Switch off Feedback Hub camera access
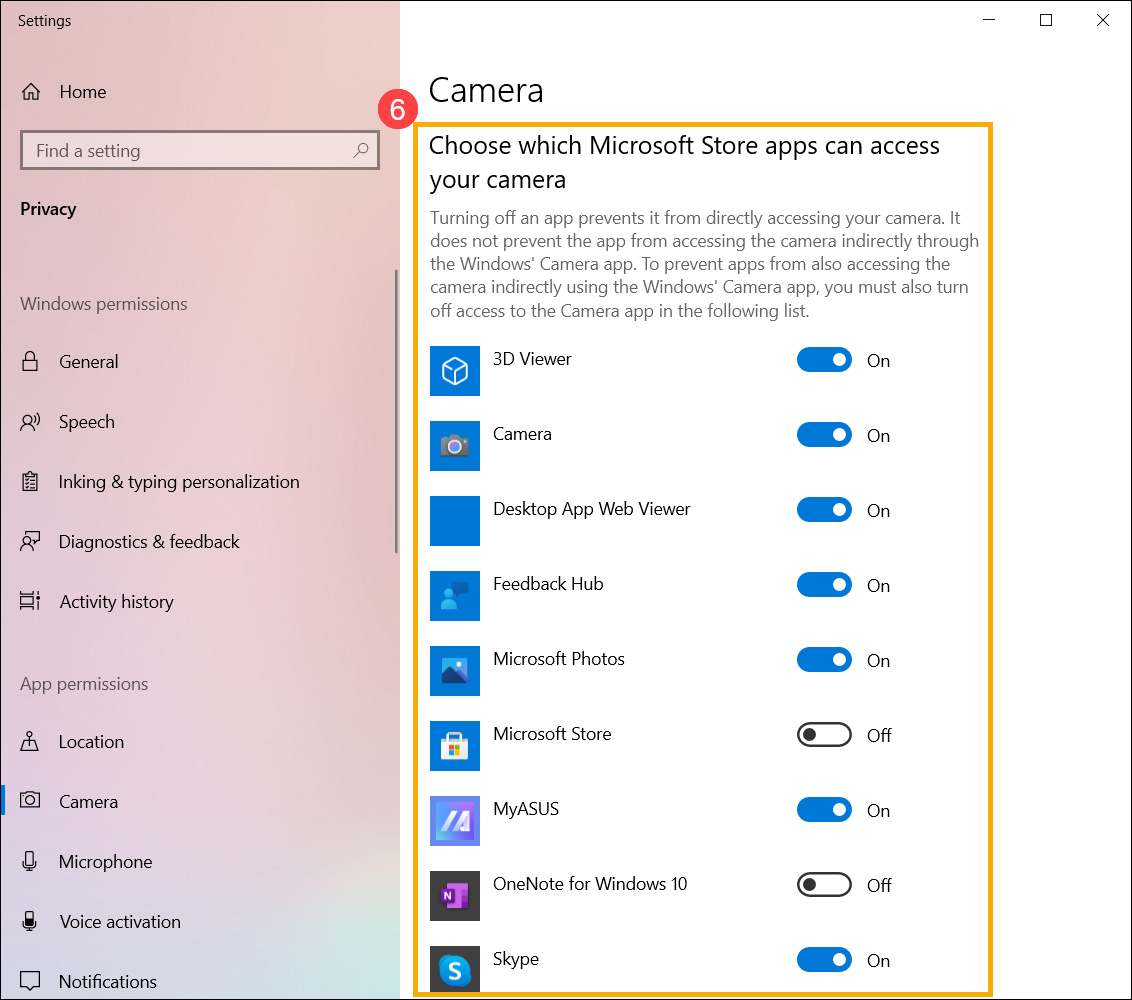Viewport: 1132px width, 1000px height. [824, 585]
